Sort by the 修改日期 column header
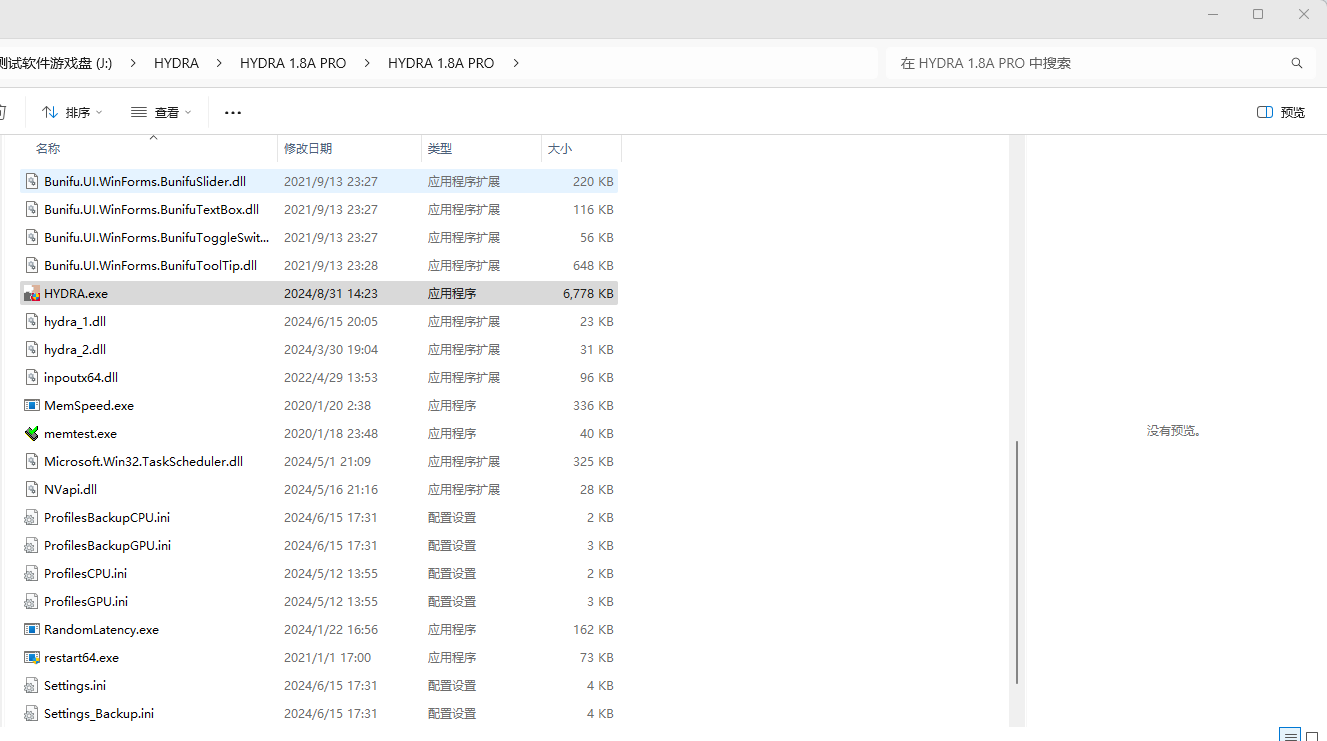1327x741 pixels. [x=308, y=148]
